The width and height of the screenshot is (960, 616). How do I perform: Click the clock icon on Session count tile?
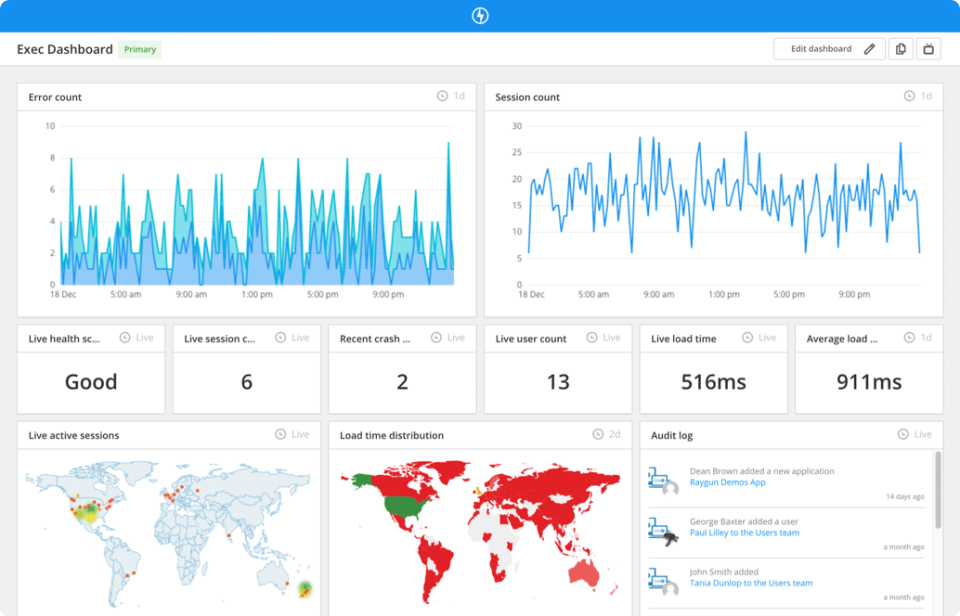pyautogui.click(x=909, y=96)
